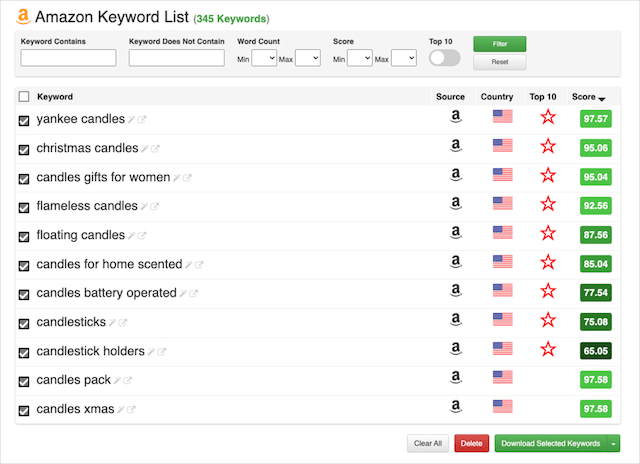640x464 pixels.
Task: Click the 65.05 dark green score badge
Action: click(x=594, y=352)
